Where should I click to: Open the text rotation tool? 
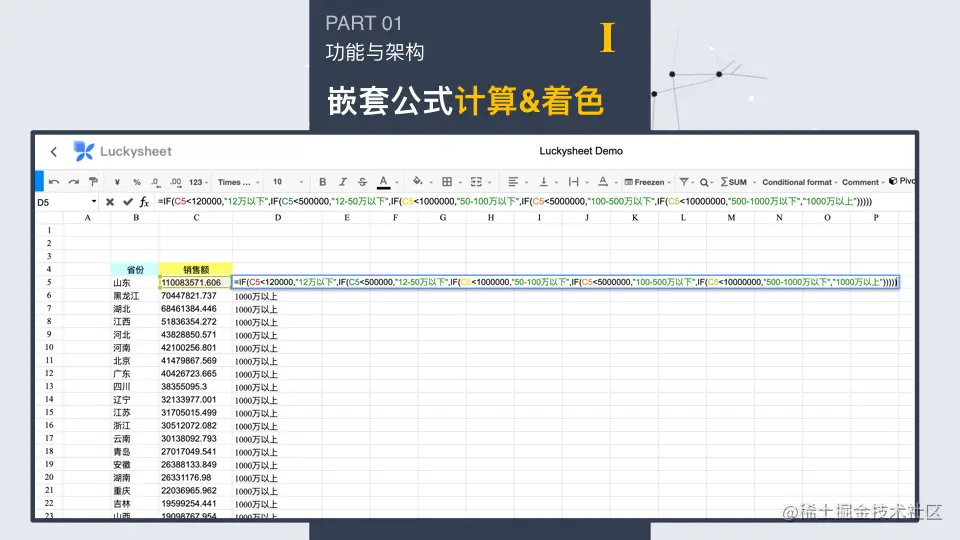point(603,182)
